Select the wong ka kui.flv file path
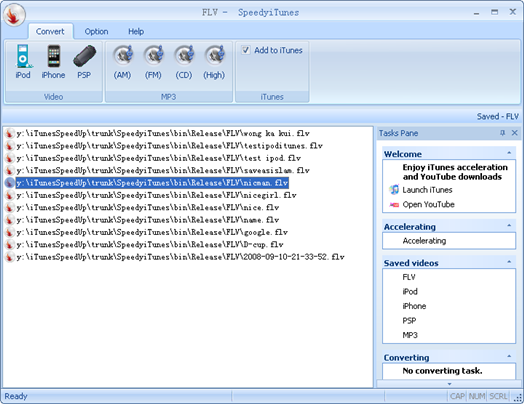This screenshot has width=524, height=404. click(163, 134)
